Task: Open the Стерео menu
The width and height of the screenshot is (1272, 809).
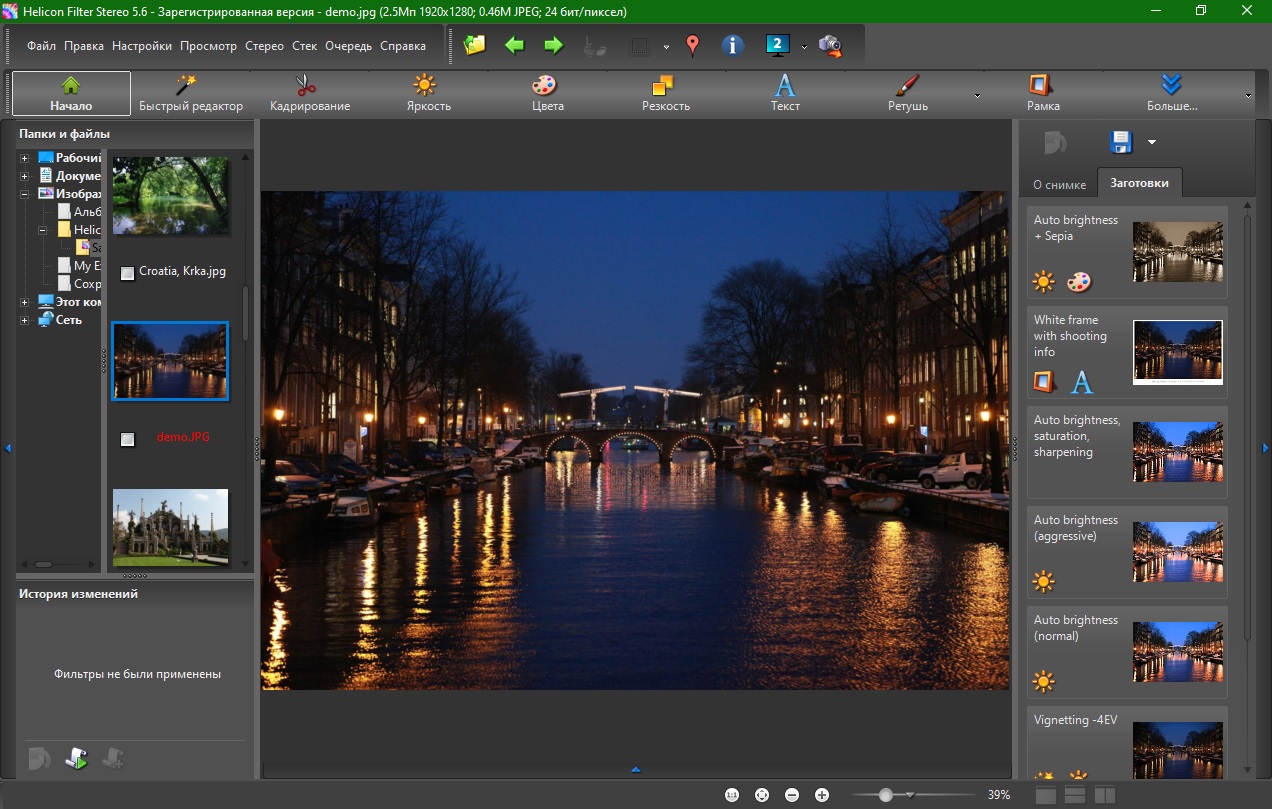Action: [265, 46]
